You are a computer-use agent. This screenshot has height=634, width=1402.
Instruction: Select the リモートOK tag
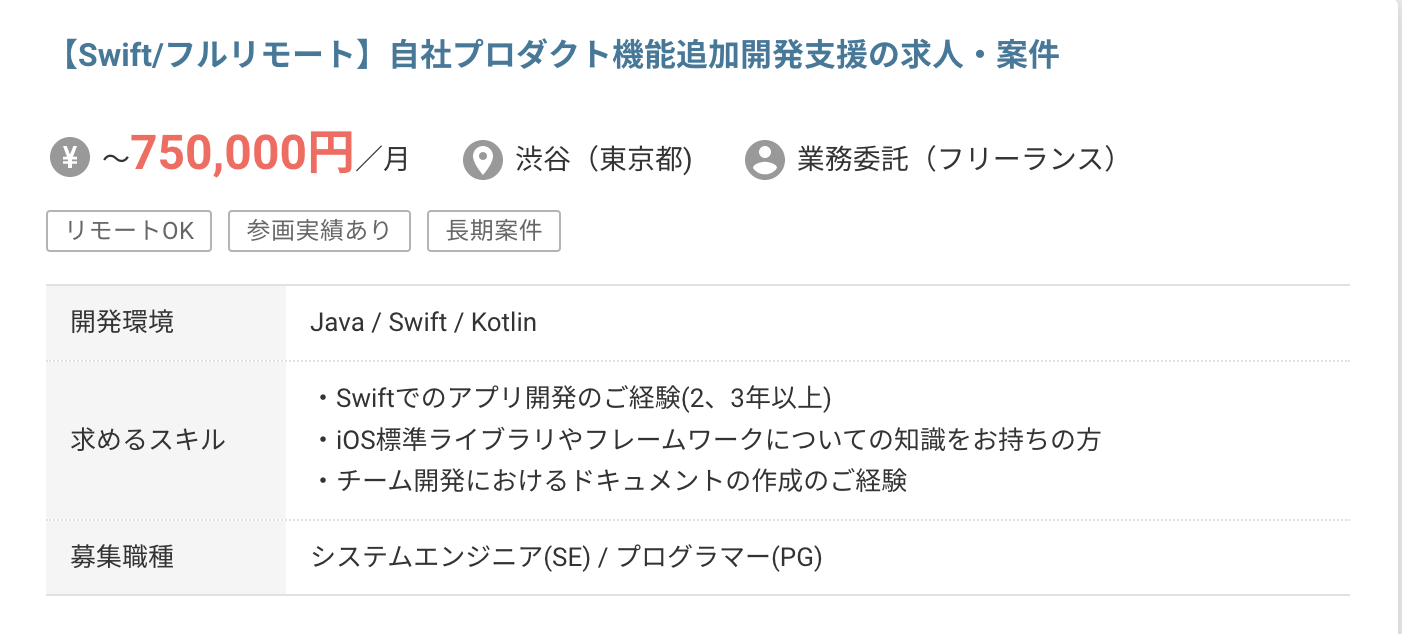pyautogui.click(x=129, y=231)
